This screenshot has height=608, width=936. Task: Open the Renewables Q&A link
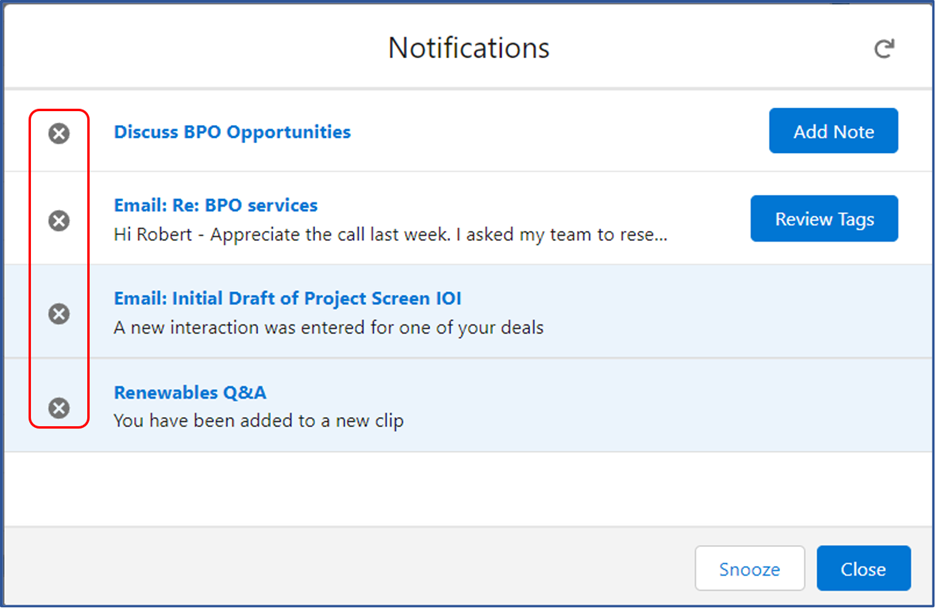190,393
